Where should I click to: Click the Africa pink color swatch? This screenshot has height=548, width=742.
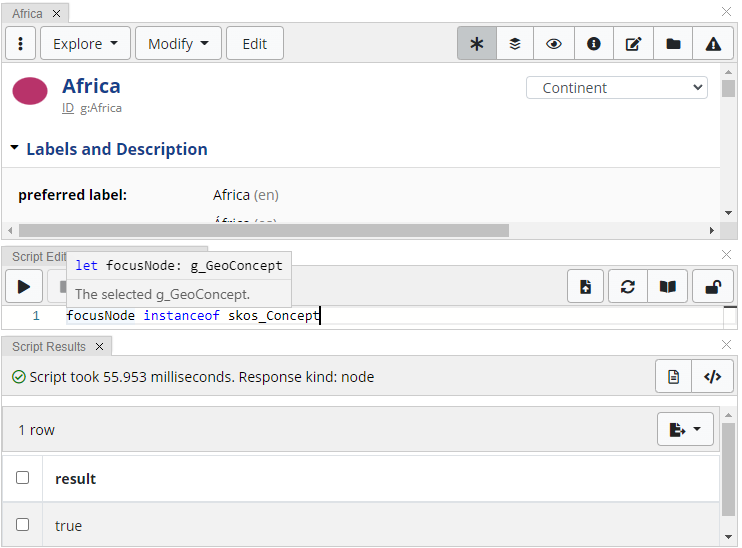coord(30,91)
